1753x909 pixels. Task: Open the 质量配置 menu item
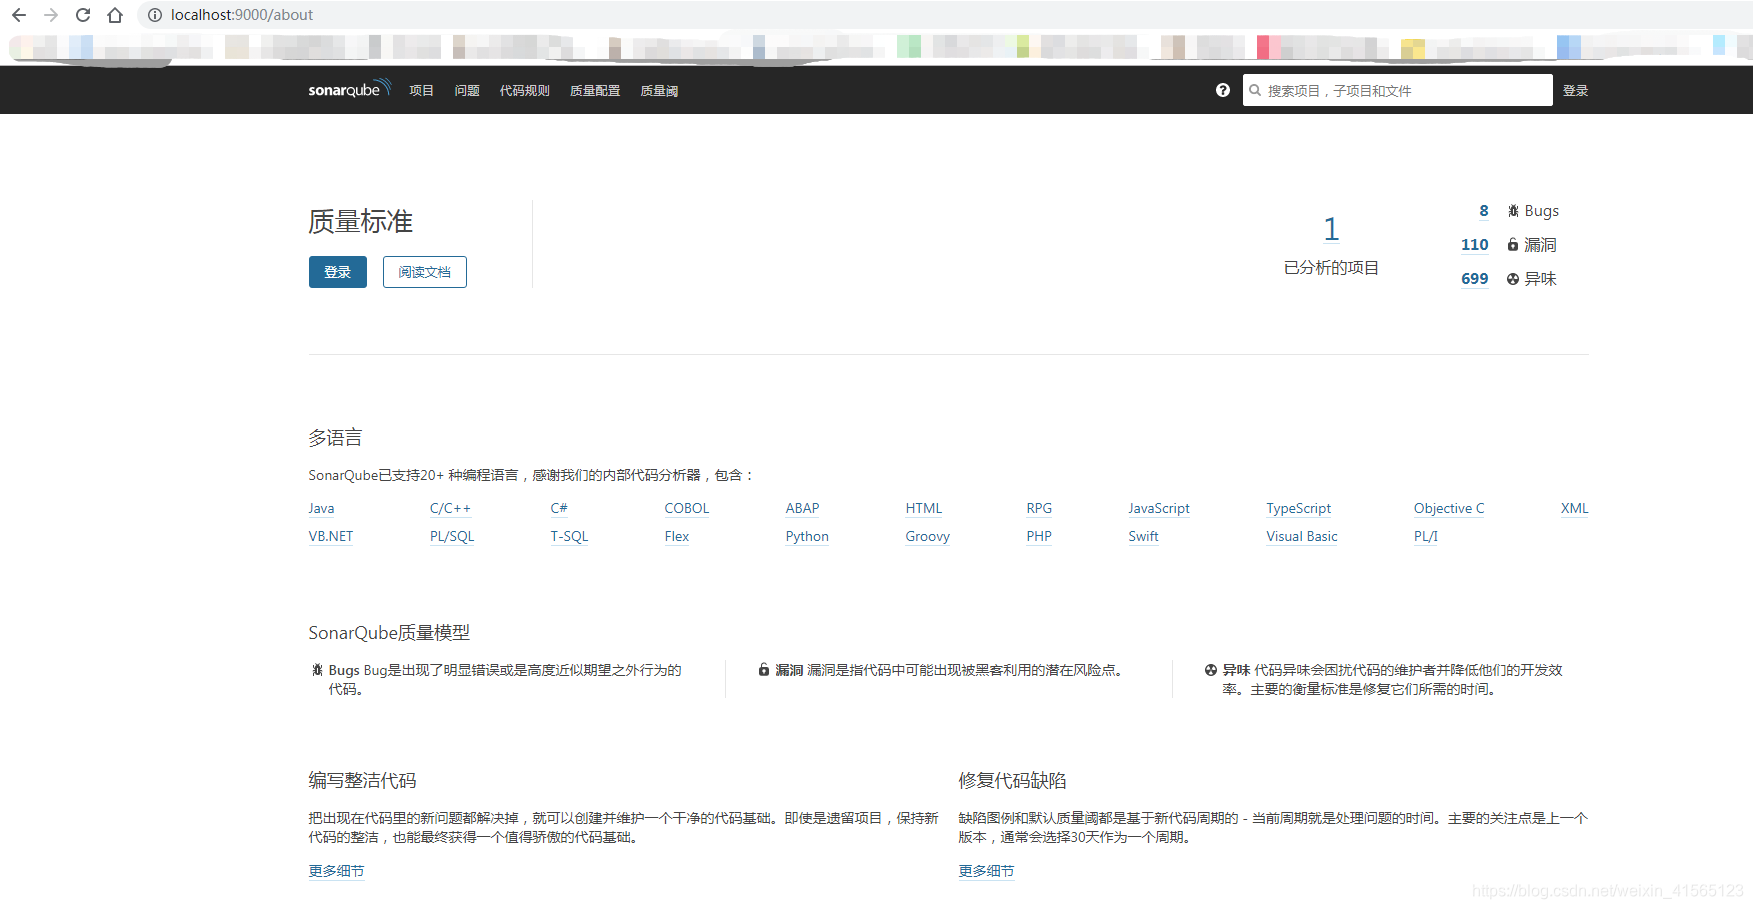(x=595, y=90)
